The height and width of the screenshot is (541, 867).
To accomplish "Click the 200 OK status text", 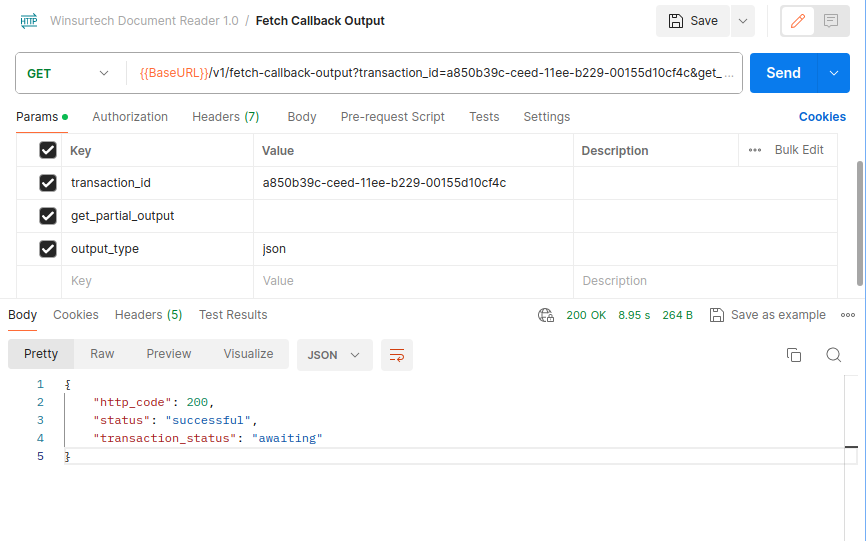I will pos(586,315).
